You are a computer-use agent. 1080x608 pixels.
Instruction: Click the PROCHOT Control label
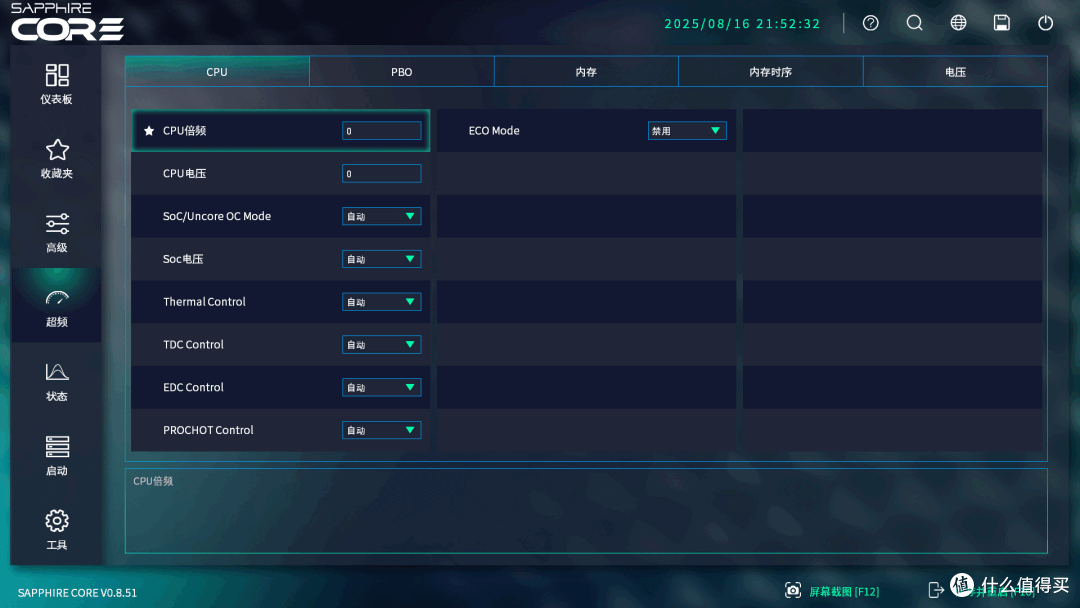pos(208,430)
